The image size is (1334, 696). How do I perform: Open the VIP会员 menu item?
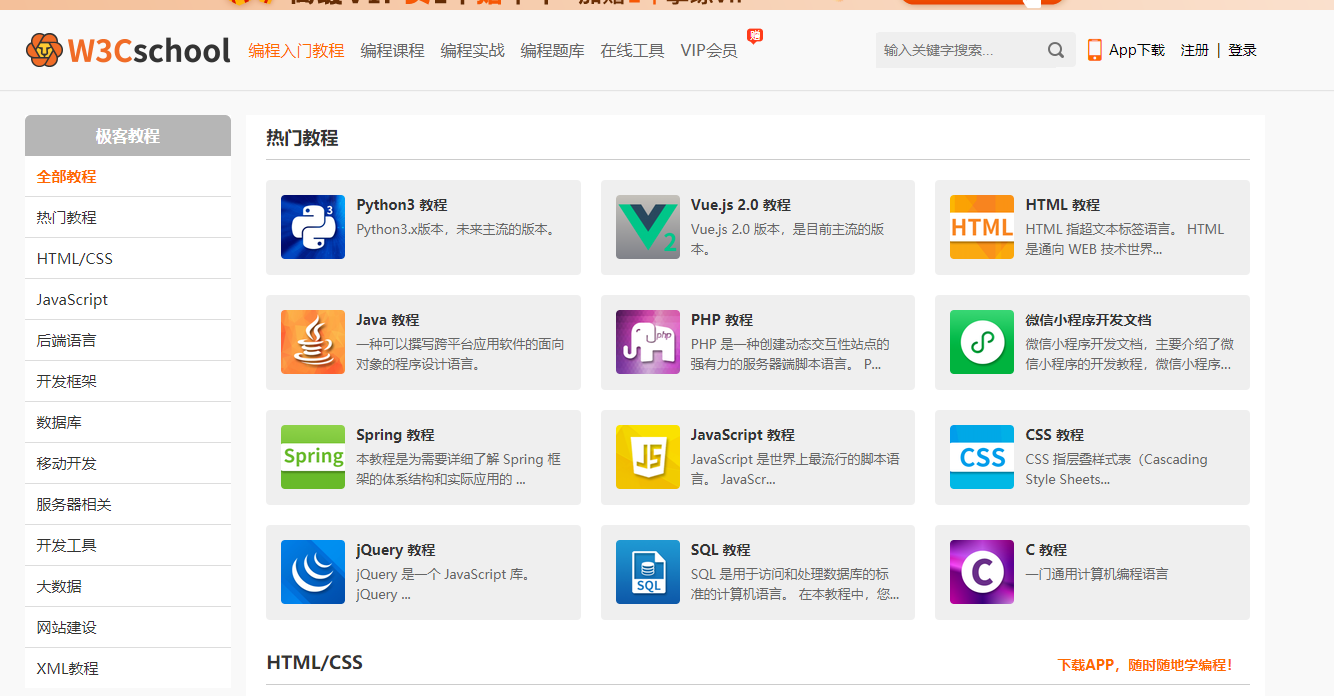pyautogui.click(x=709, y=50)
